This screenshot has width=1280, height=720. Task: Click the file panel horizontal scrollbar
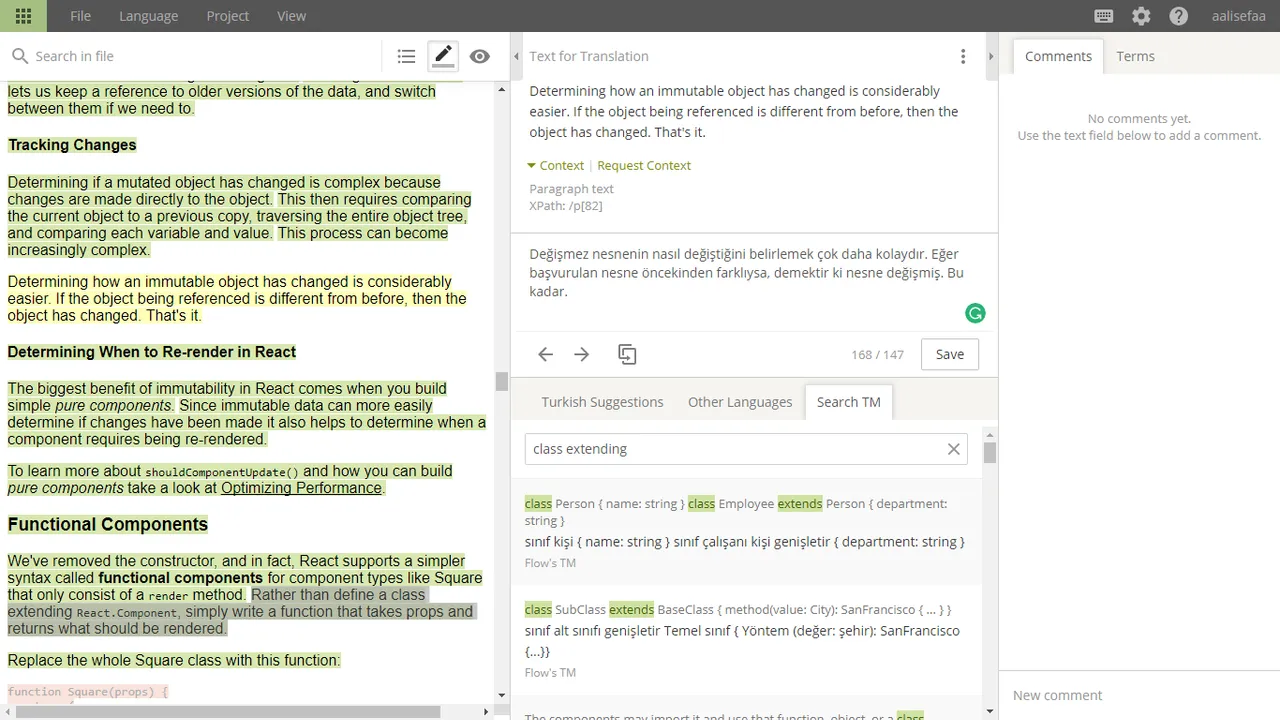pyautogui.click(x=230, y=712)
